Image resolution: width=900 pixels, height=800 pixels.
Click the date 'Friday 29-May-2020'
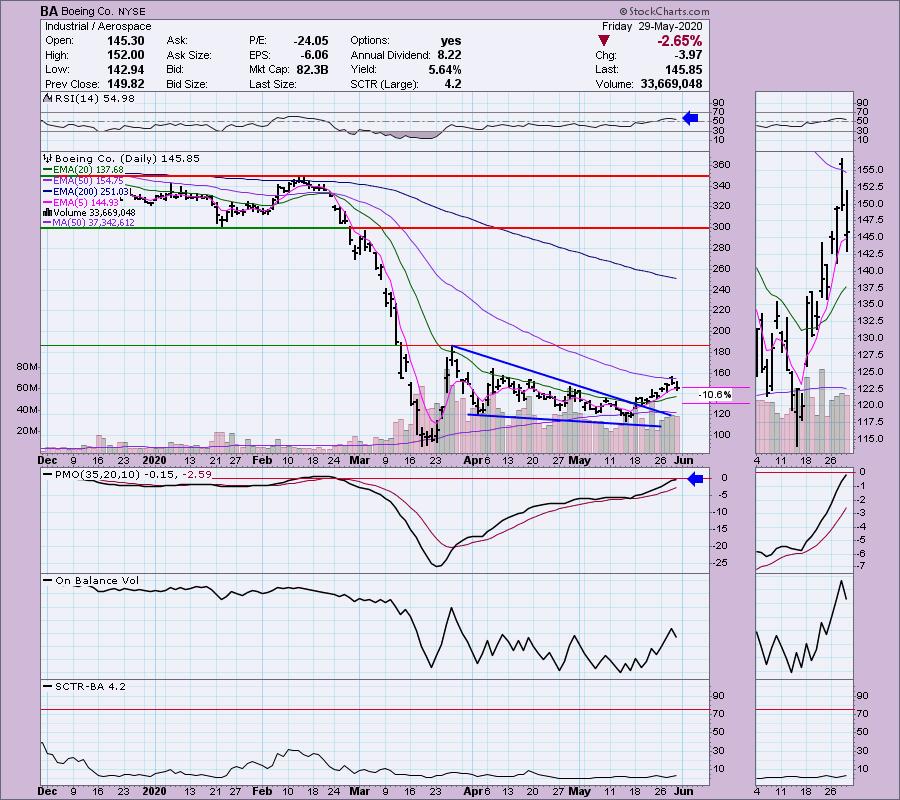click(x=652, y=26)
